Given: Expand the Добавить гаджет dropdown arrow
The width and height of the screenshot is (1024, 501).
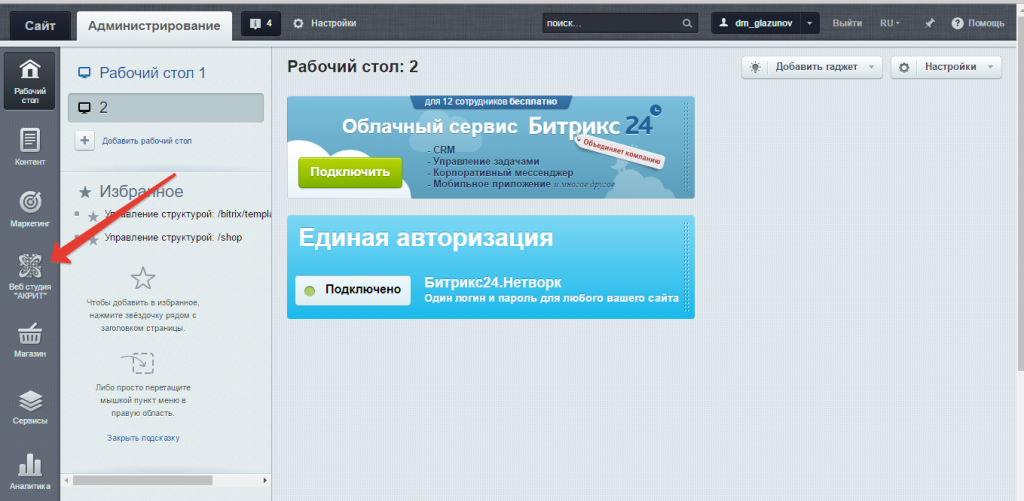Looking at the screenshot, I should (x=871, y=67).
